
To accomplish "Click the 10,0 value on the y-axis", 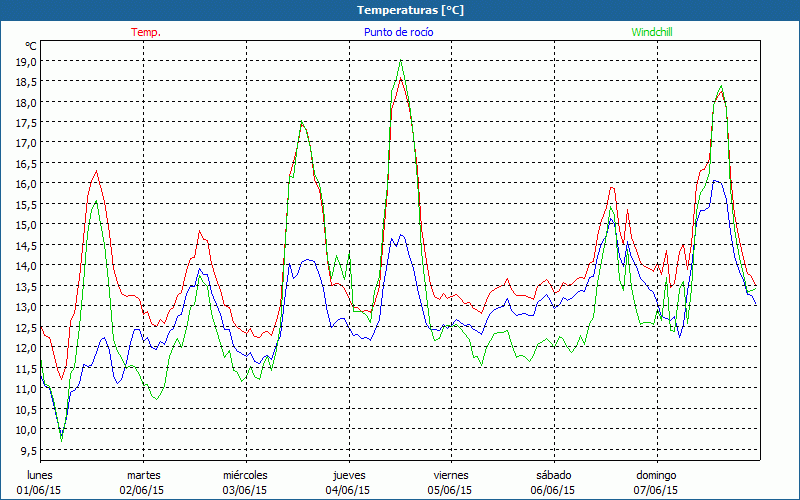I will click(x=26, y=430).
